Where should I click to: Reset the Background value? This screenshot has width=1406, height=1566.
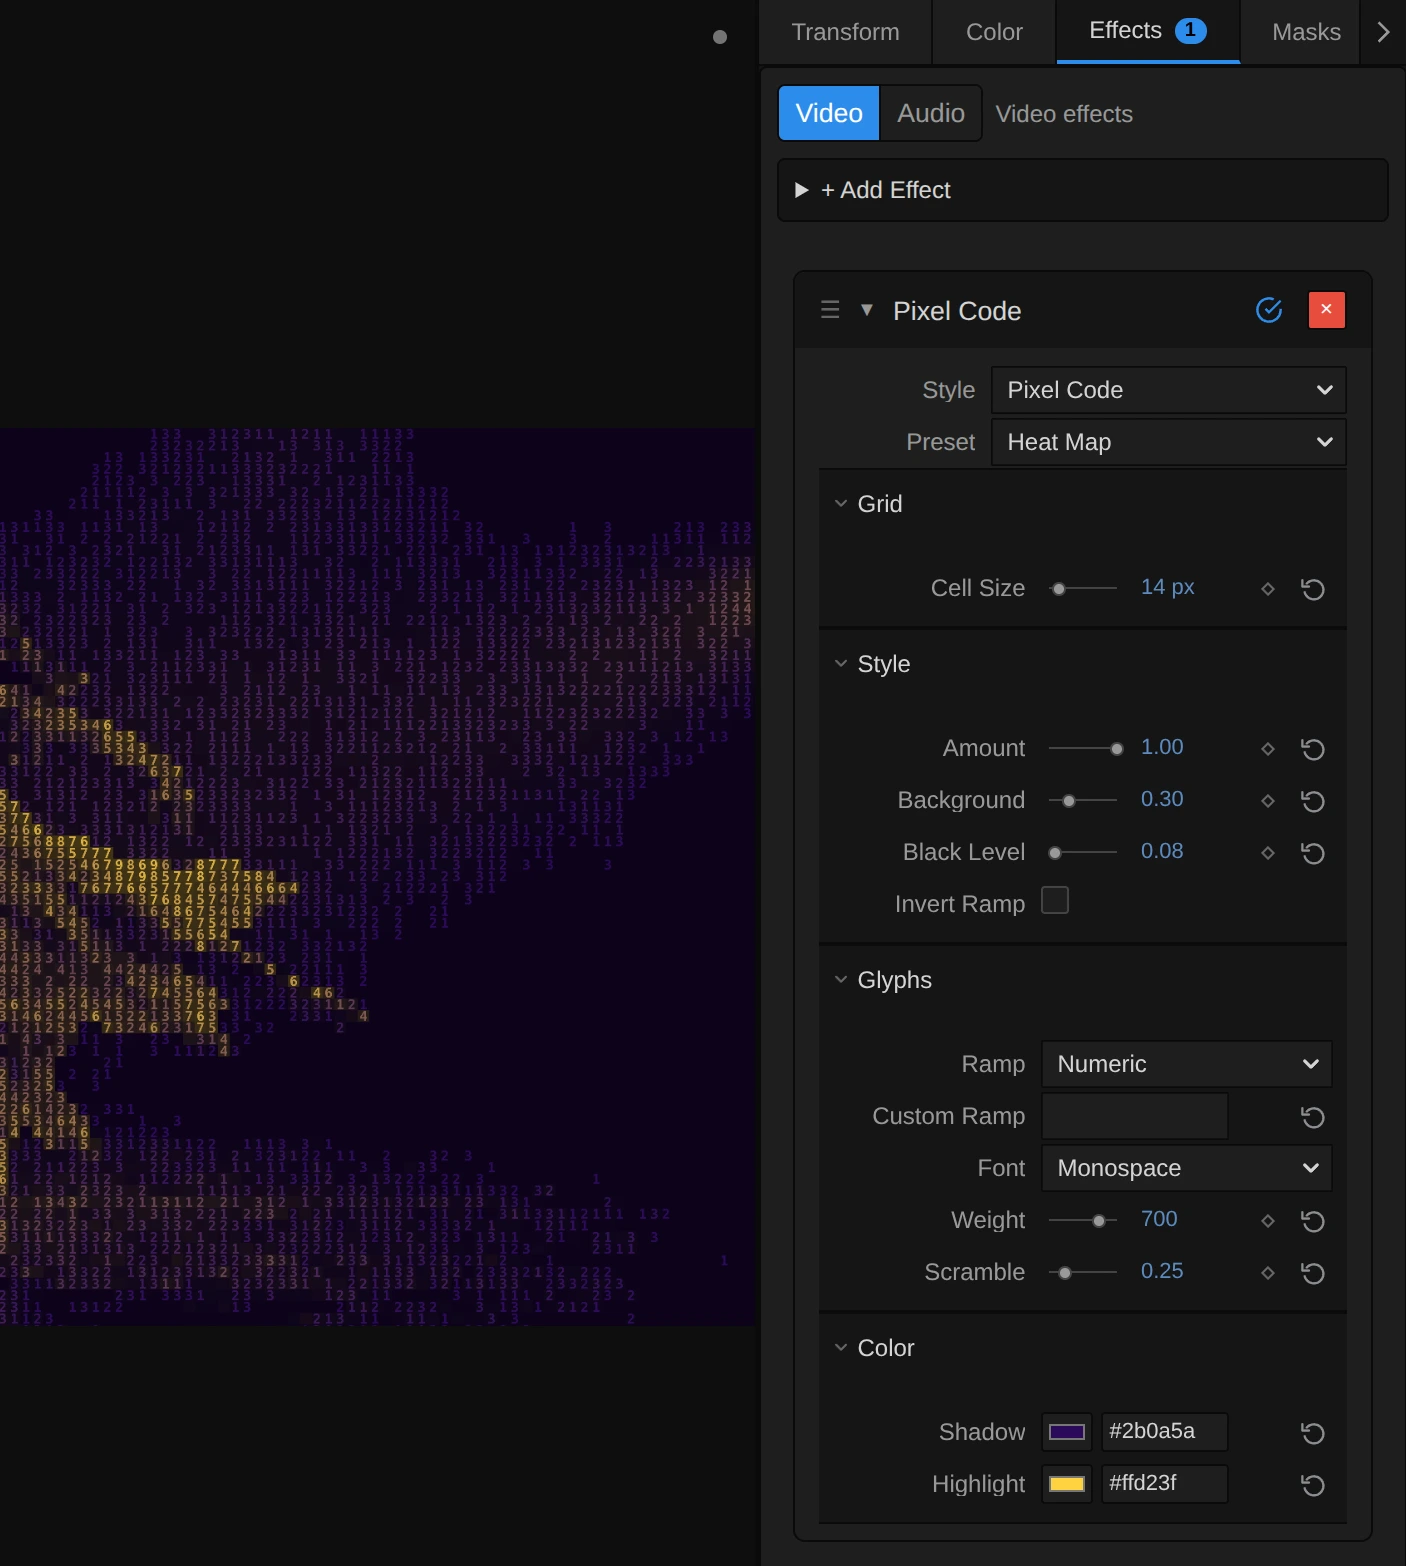[1313, 801]
